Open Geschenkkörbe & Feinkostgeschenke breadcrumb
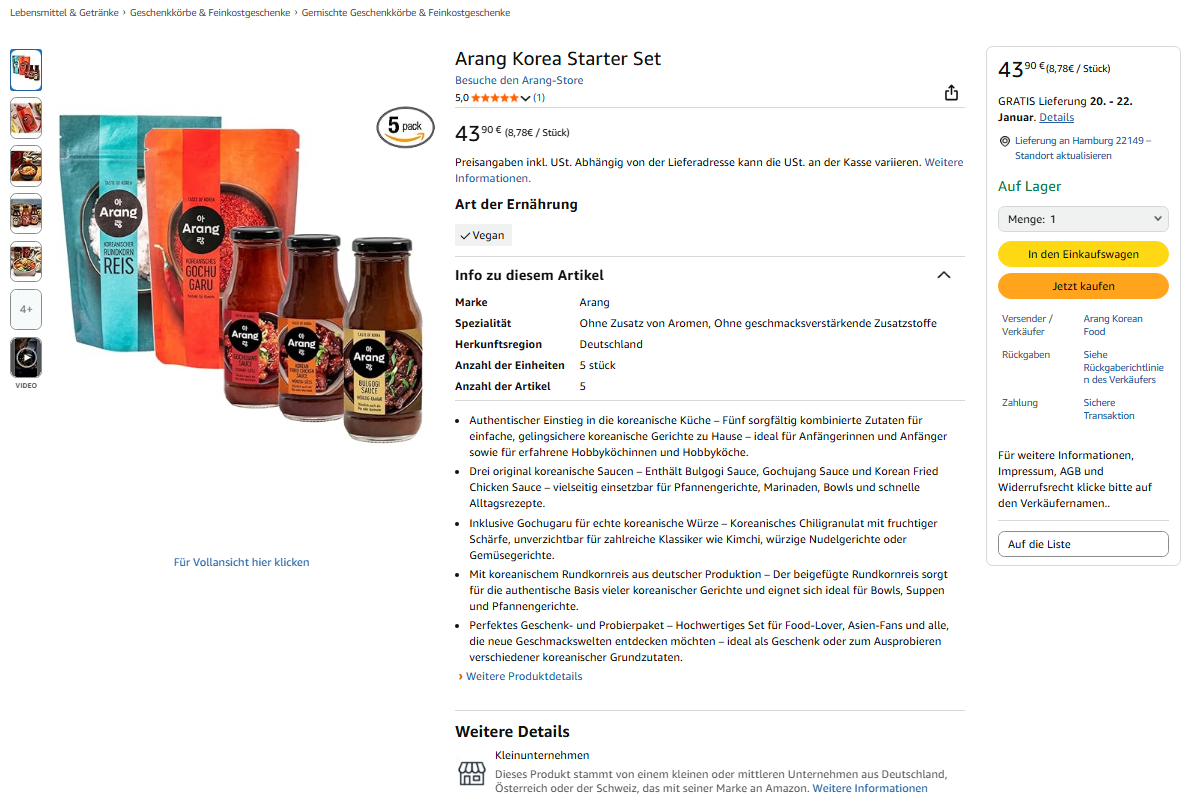 [x=210, y=13]
